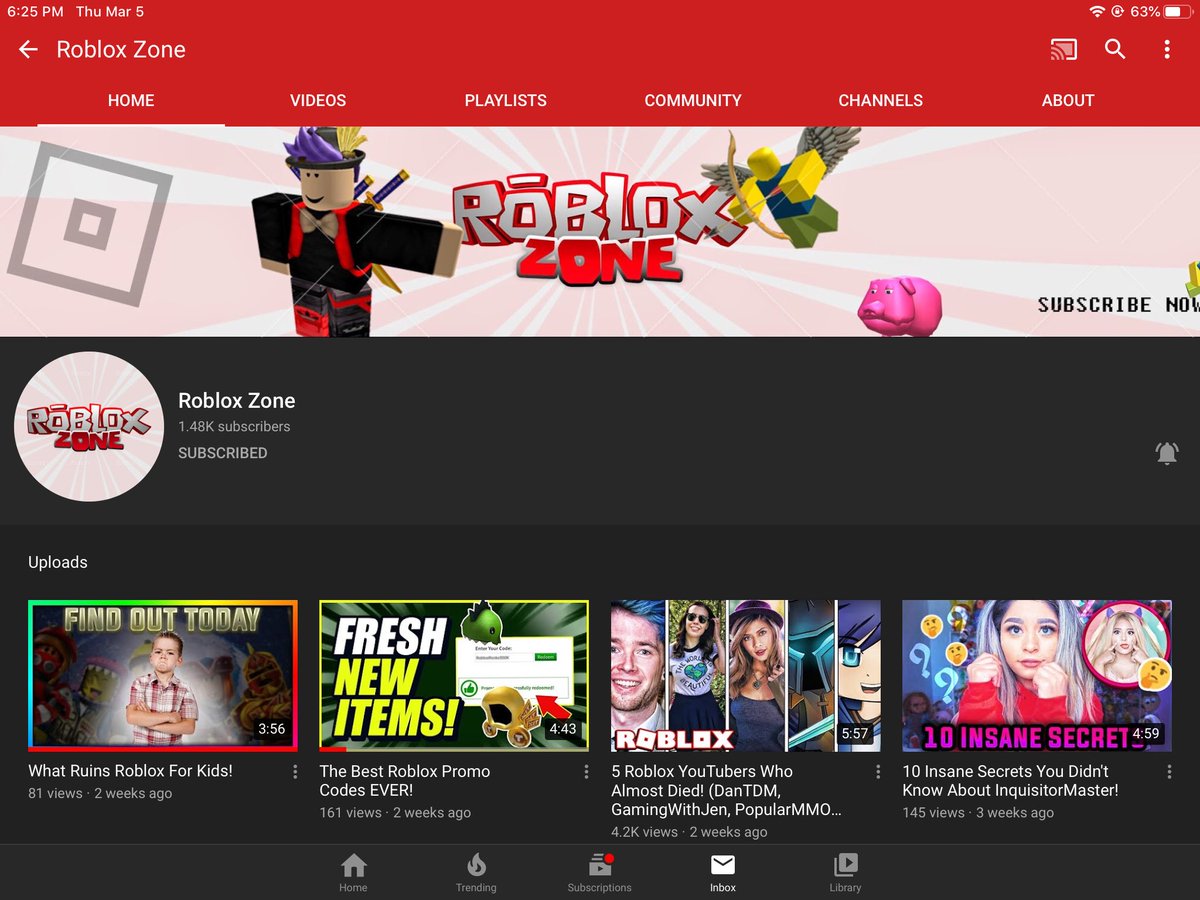Switch to the VIDEOS tab
The height and width of the screenshot is (900, 1200).
click(318, 101)
